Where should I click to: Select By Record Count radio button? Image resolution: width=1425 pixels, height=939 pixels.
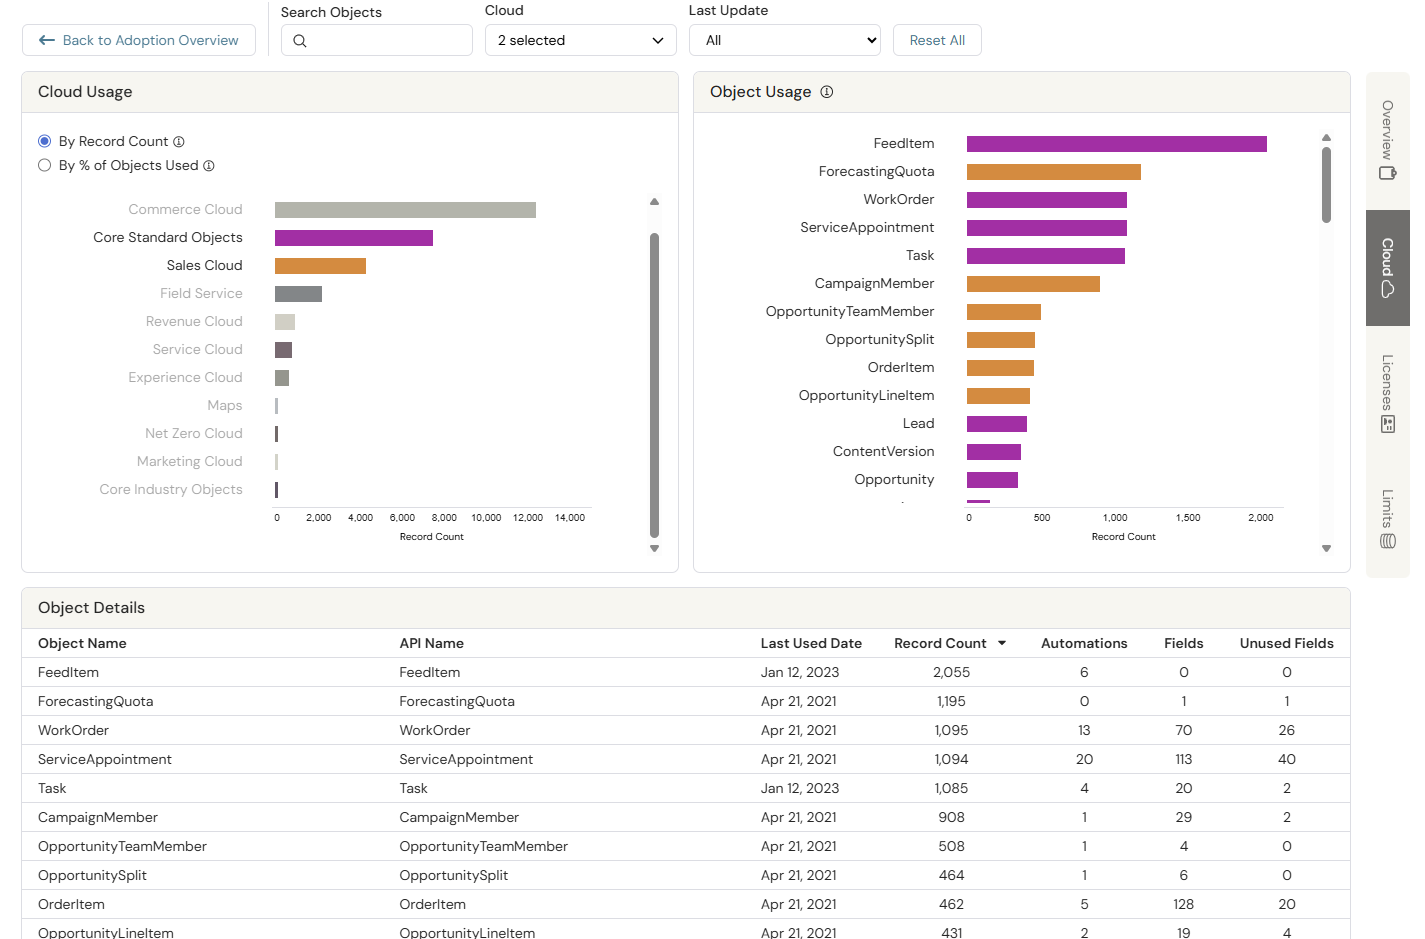45,142
